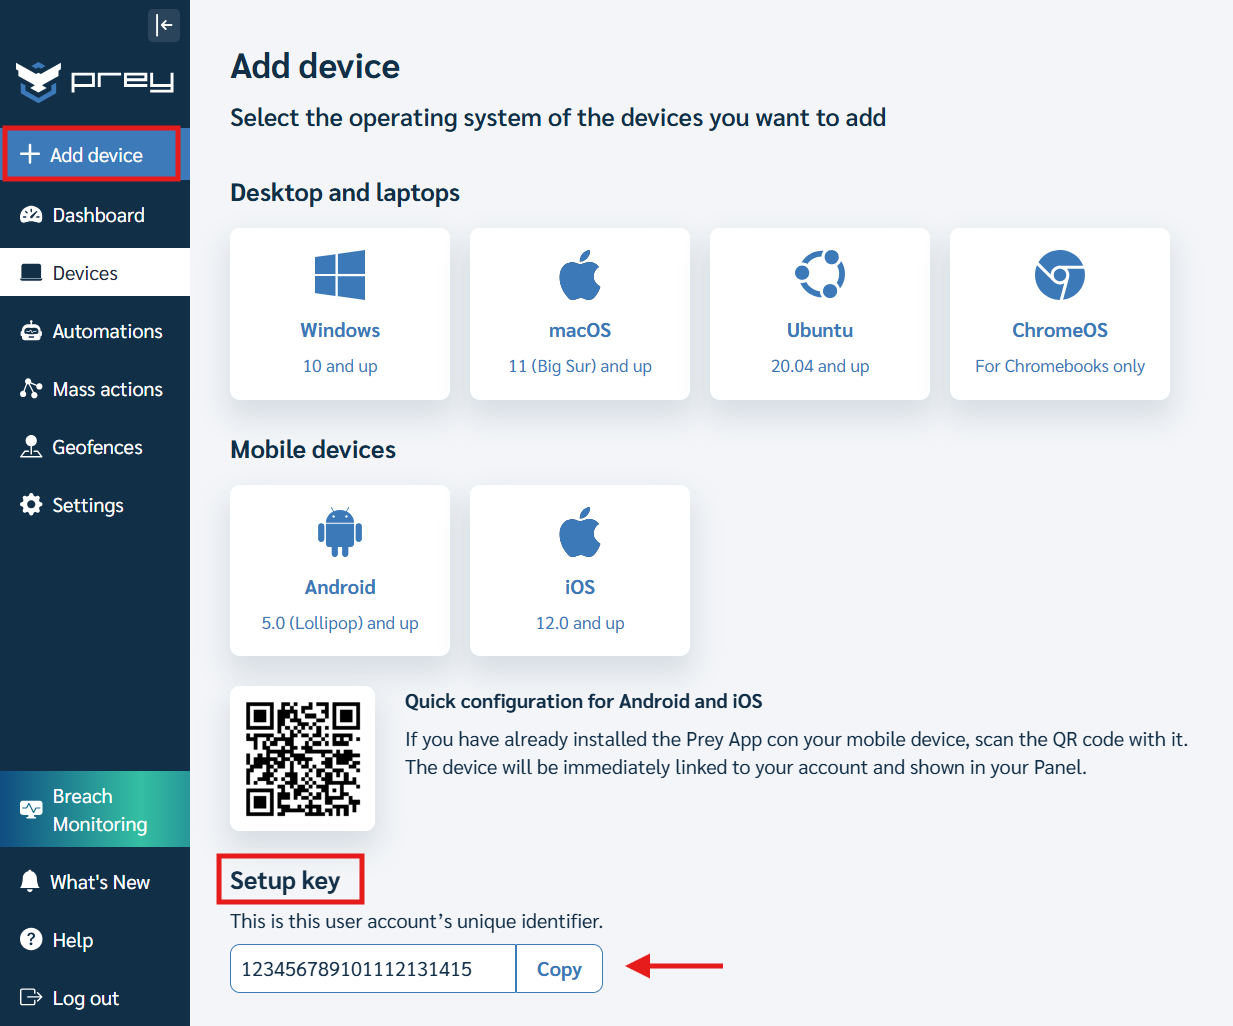Click the Devices laptop icon
This screenshot has height=1026, width=1233.
click(31, 273)
